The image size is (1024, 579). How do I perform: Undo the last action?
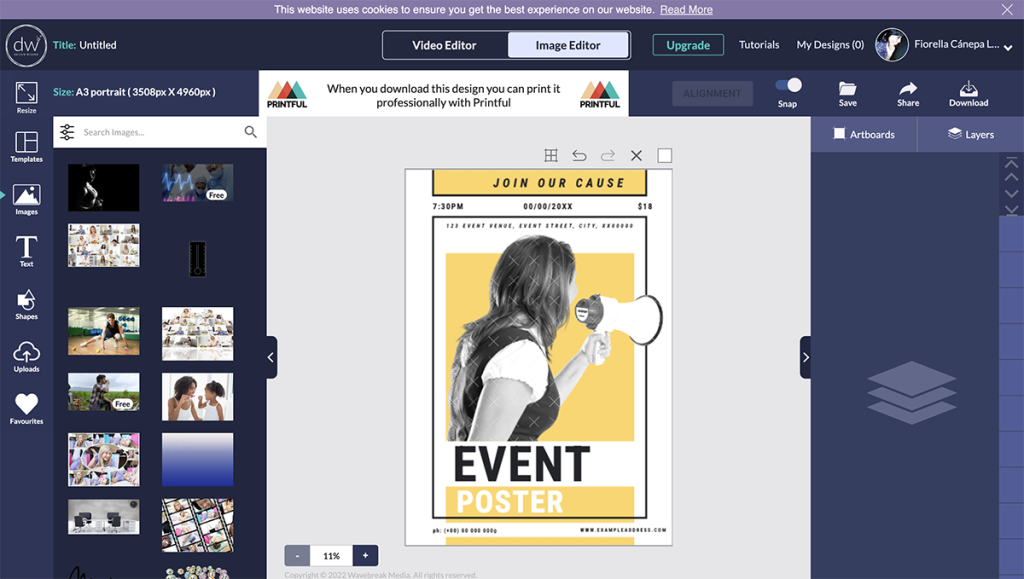pos(580,156)
